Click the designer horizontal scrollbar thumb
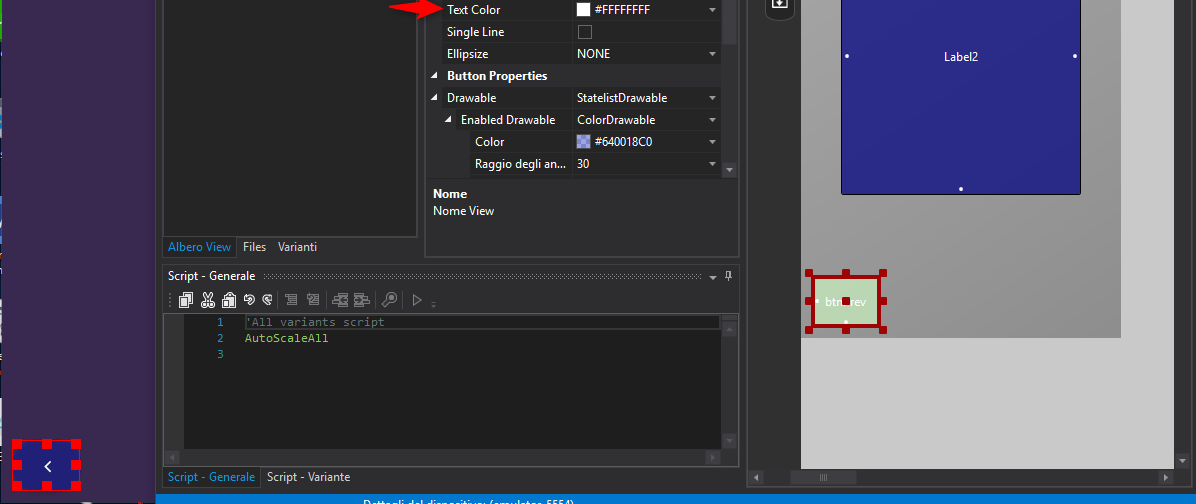Viewport: 1196px width, 504px height. (x=823, y=477)
